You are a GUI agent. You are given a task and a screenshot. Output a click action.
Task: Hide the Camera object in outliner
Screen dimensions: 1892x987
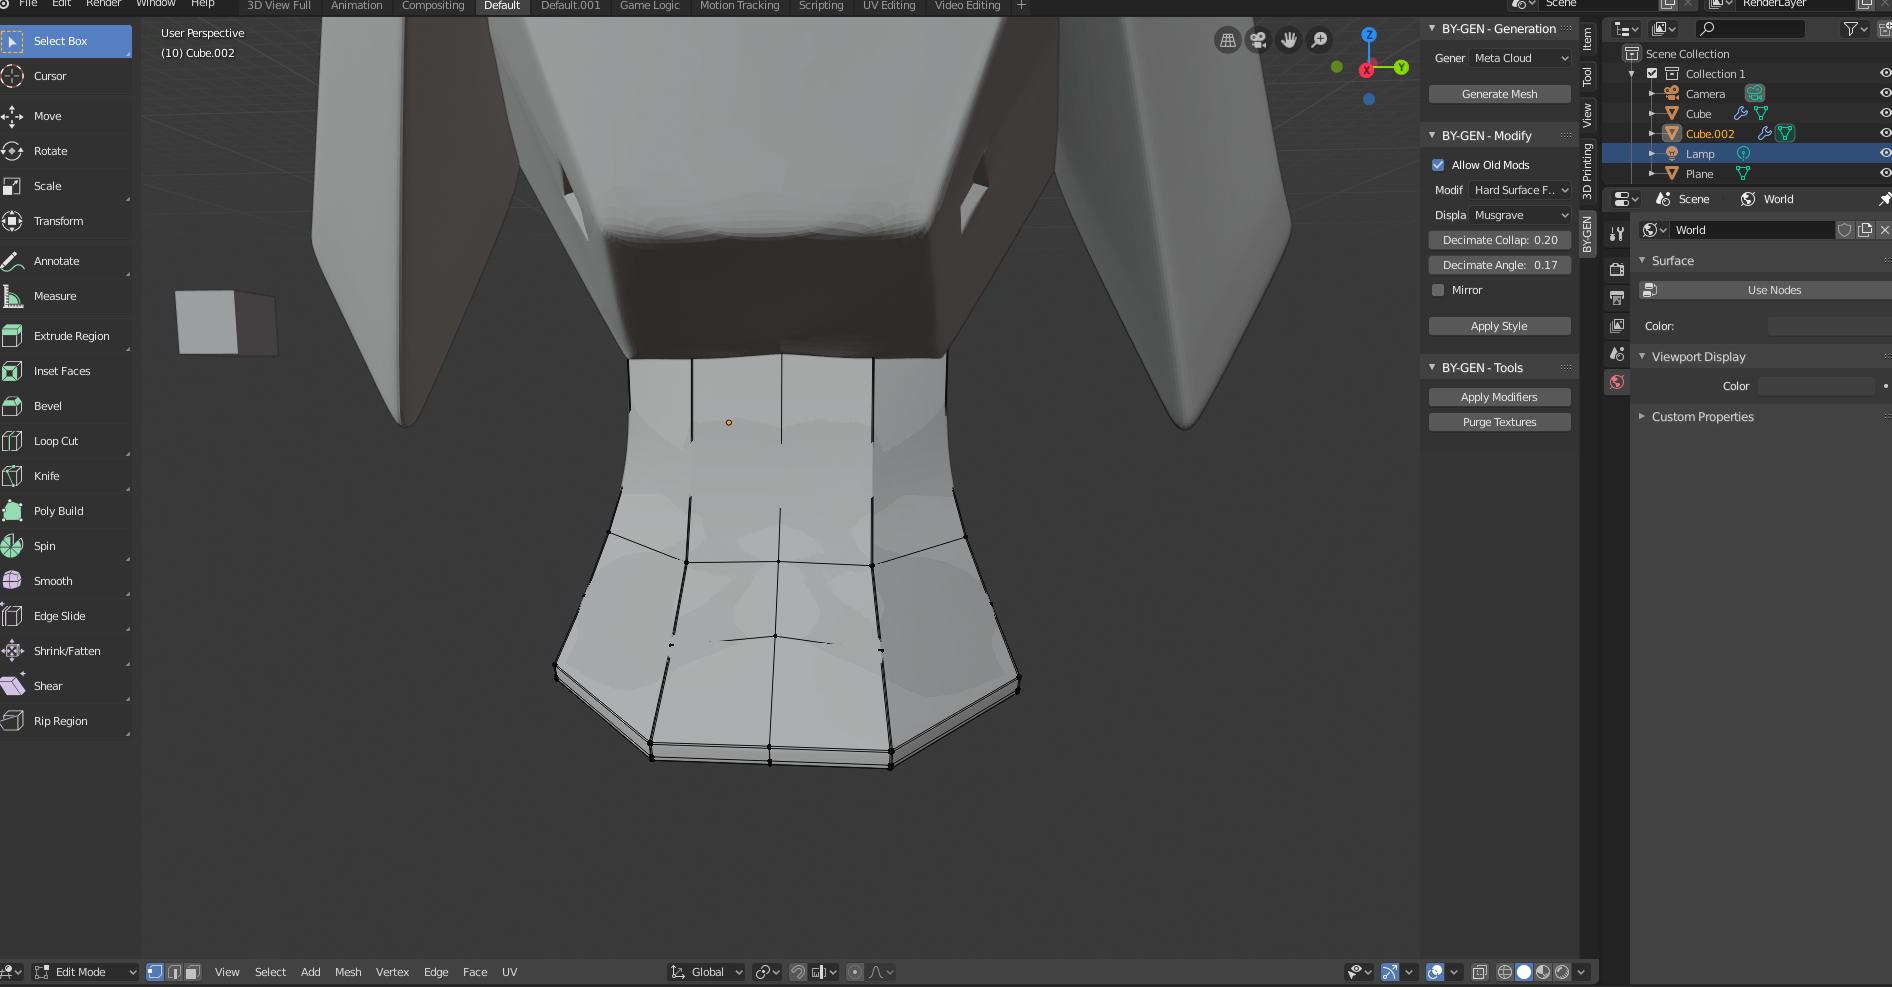pyautogui.click(x=1884, y=94)
